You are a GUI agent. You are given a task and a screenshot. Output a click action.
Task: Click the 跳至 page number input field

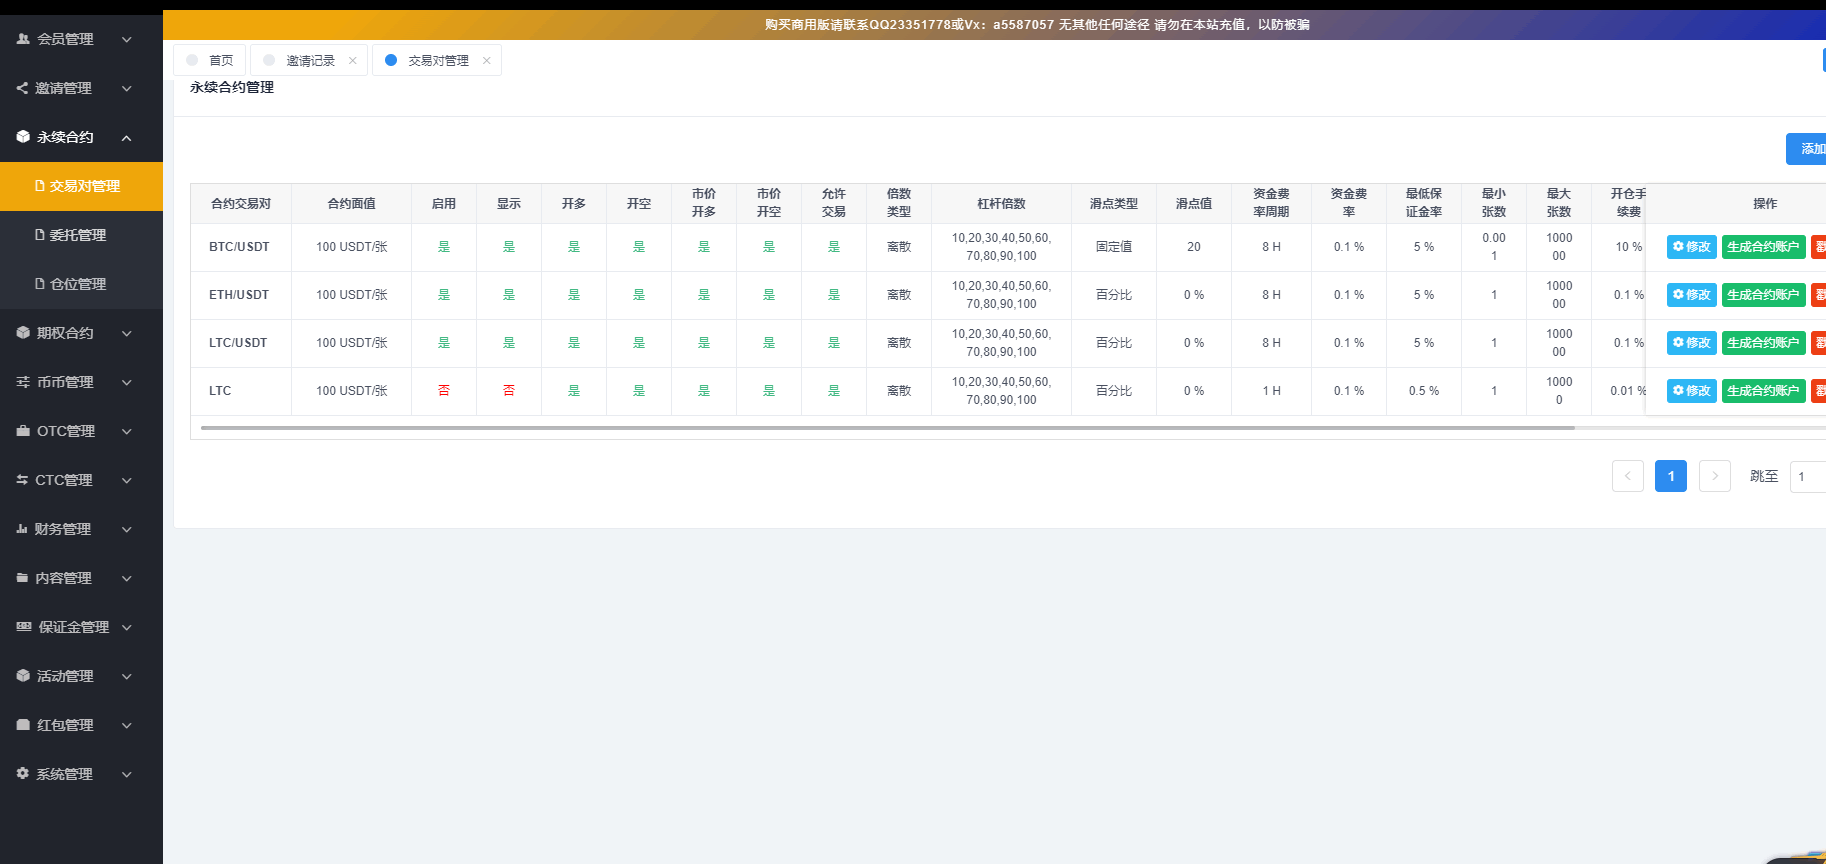[1808, 477]
